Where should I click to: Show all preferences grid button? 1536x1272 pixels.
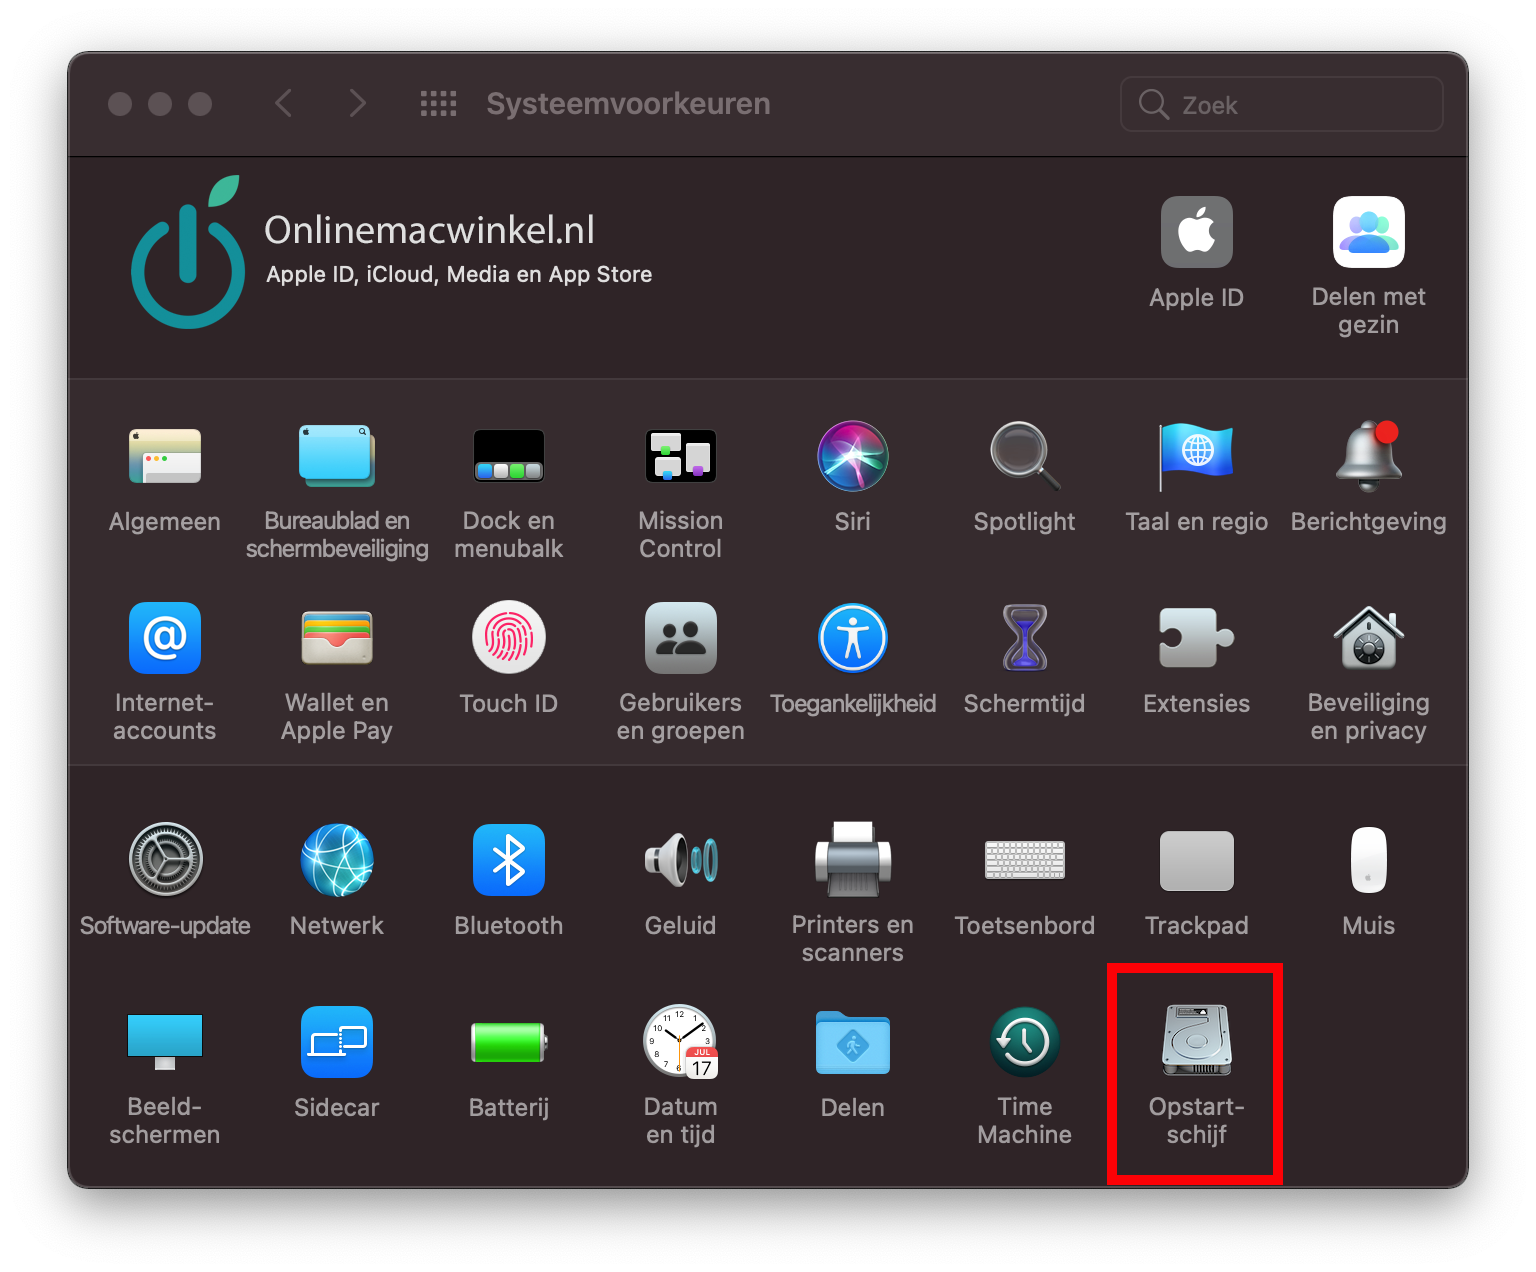coord(438,103)
